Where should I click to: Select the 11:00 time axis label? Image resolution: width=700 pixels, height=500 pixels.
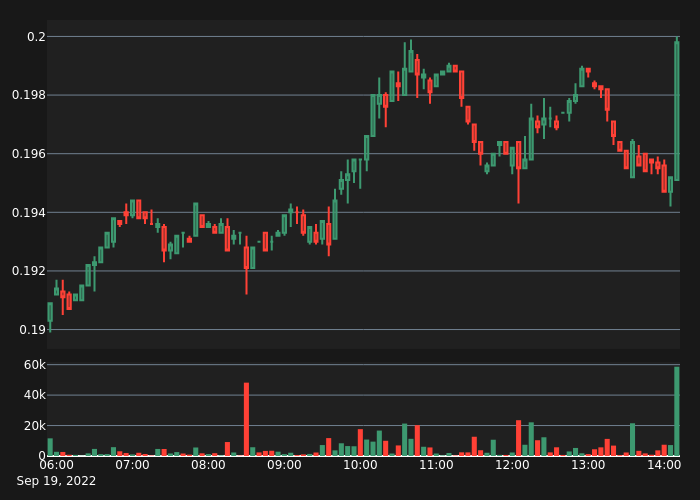click(x=436, y=465)
